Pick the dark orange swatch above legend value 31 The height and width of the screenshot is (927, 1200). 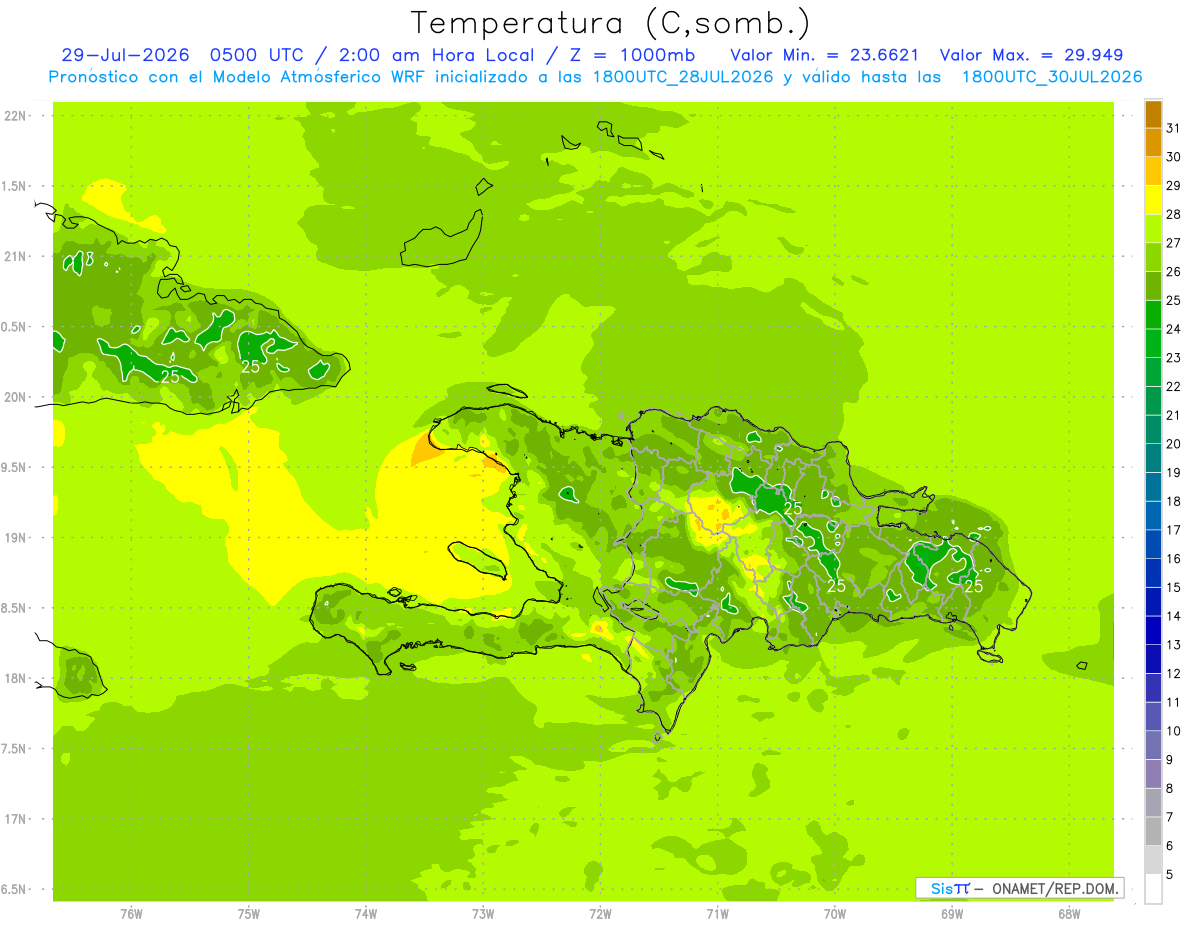click(1153, 114)
